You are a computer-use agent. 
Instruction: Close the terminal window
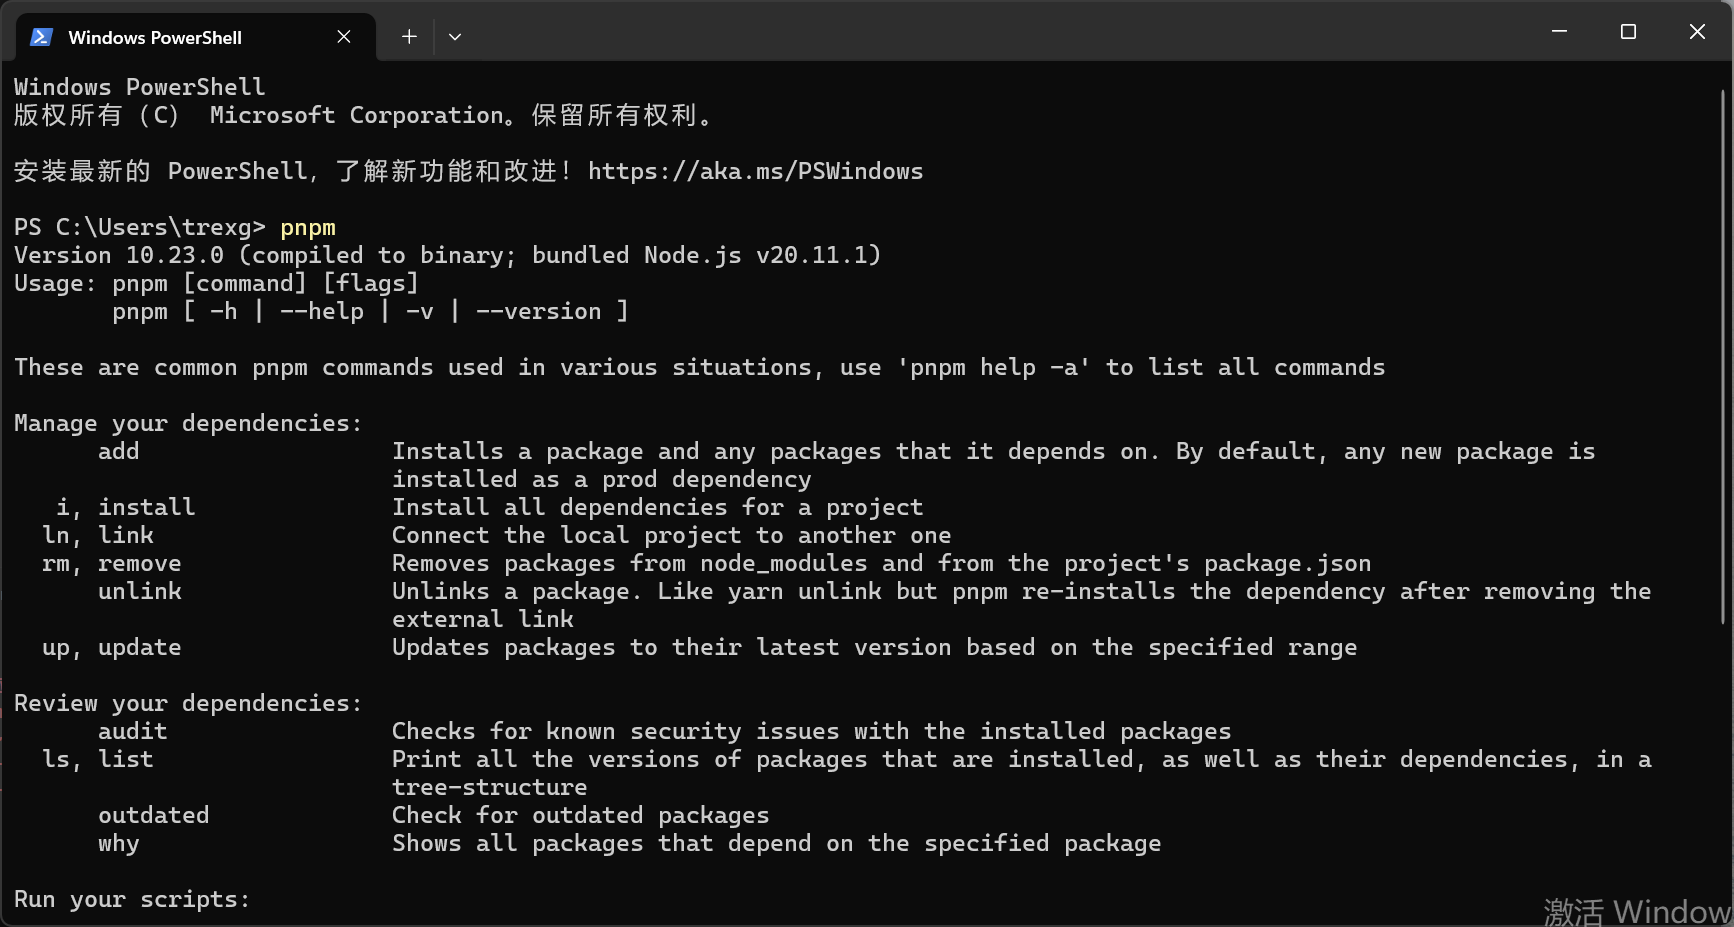pos(1697,32)
